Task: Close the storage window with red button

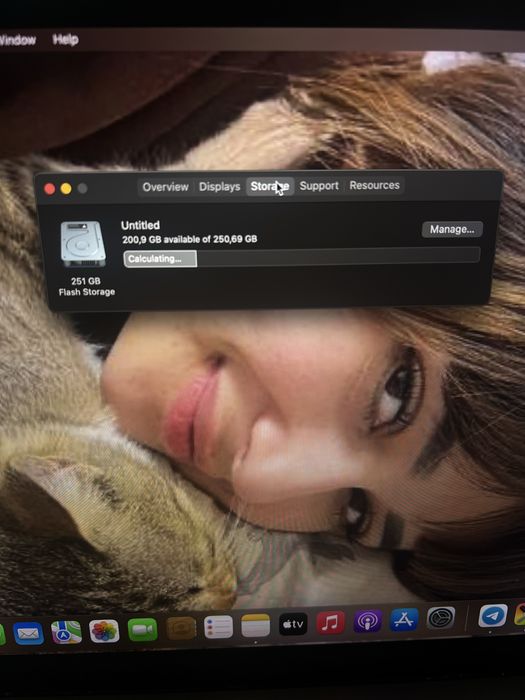Action: click(50, 189)
